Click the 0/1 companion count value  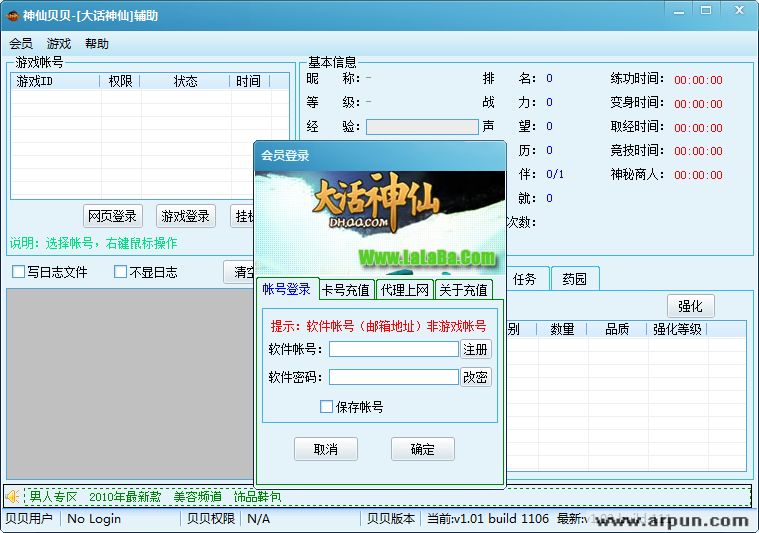pyautogui.click(x=555, y=174)
